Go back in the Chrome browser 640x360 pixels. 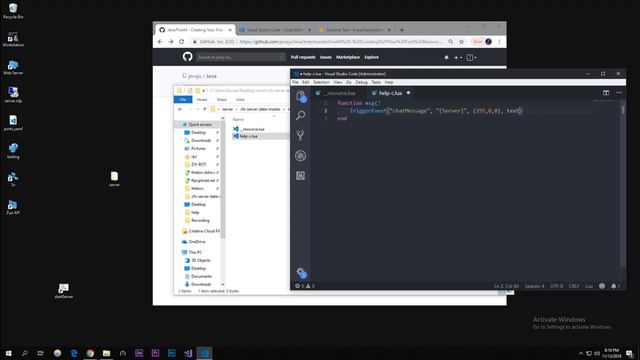[x=160, y=42]
